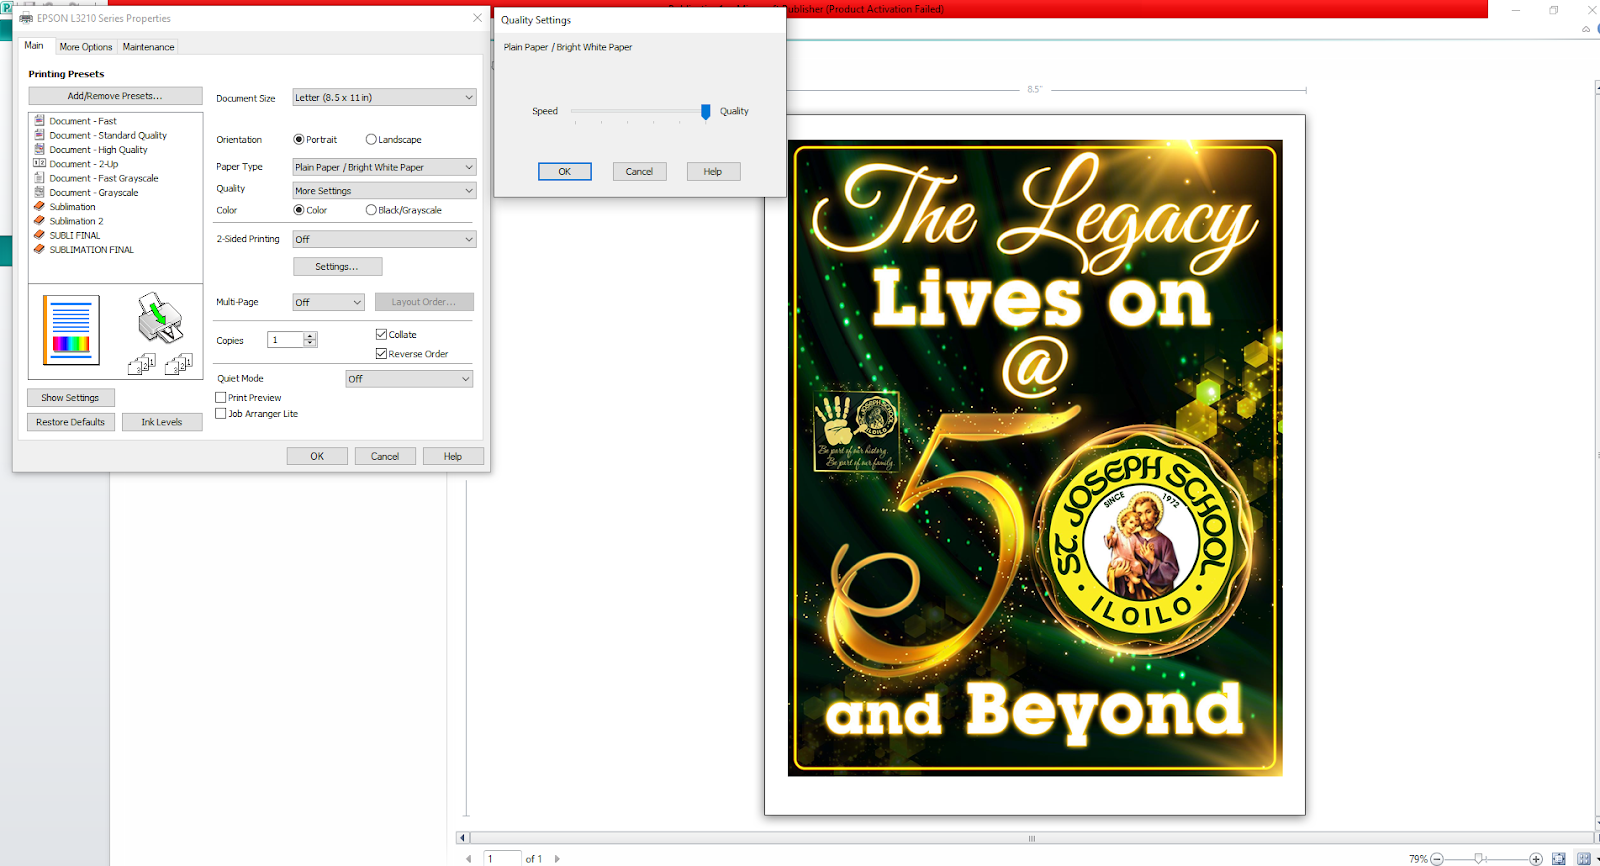Viewport: 1600px width, 866px height.
Task: Open the 2-Sided Printing dropdown
Action: pyautogui.click(x=384, y=240)
